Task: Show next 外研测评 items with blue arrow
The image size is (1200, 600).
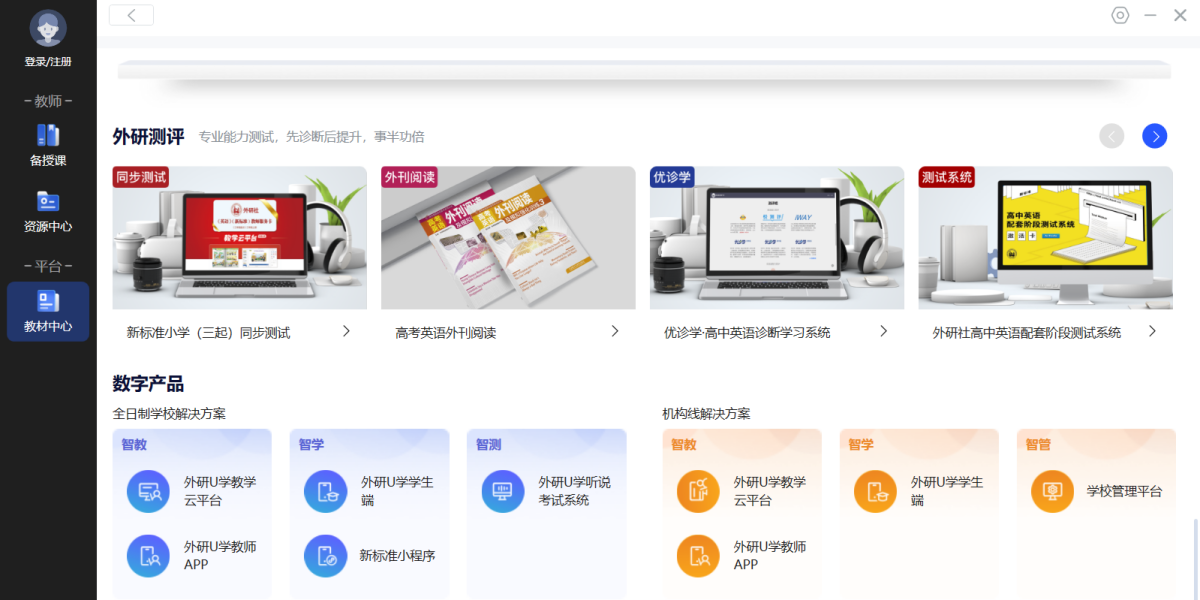Action: click(1154, 136)
